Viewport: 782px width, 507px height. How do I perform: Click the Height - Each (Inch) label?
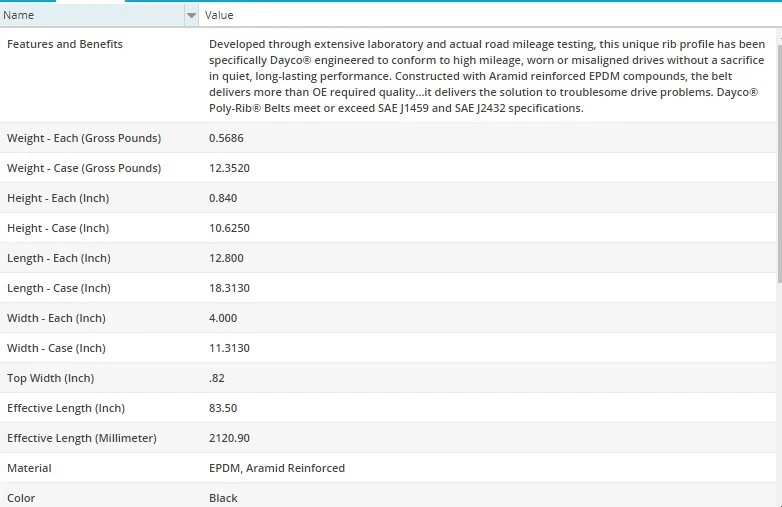pyautogui.click(x=58, y=198)
